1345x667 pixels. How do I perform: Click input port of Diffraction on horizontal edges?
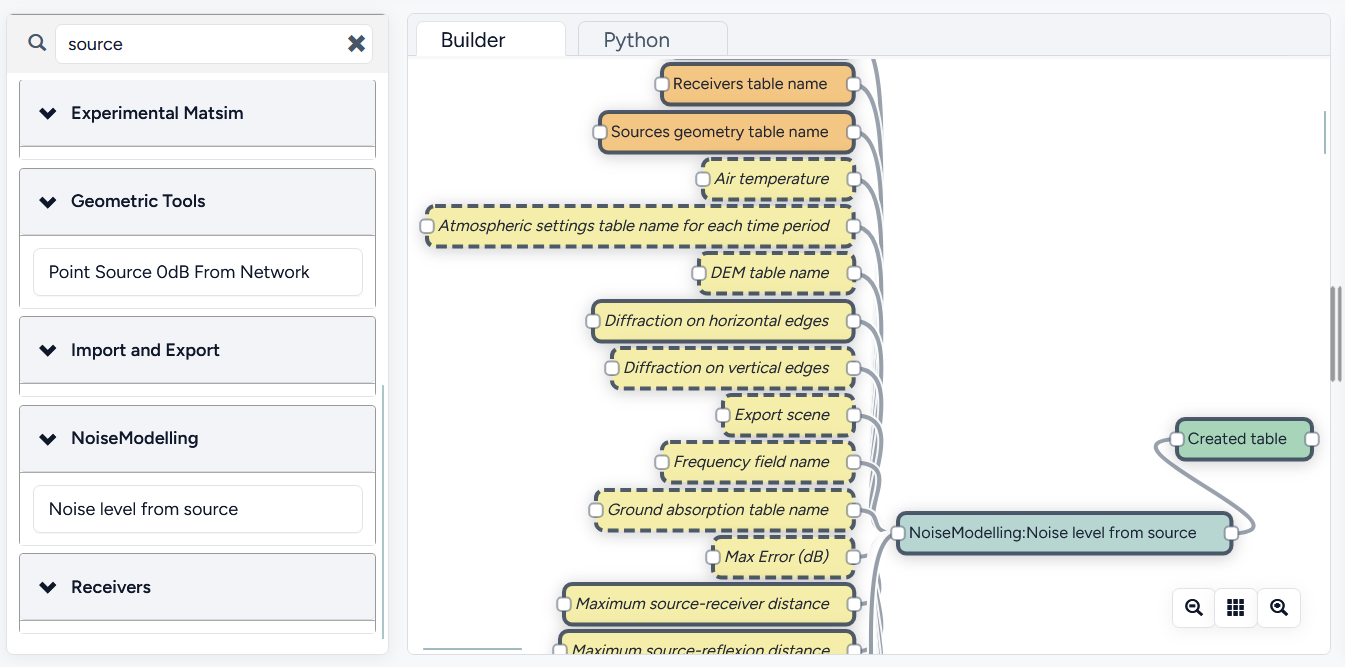pyautogui.click(x=593, y=322)
